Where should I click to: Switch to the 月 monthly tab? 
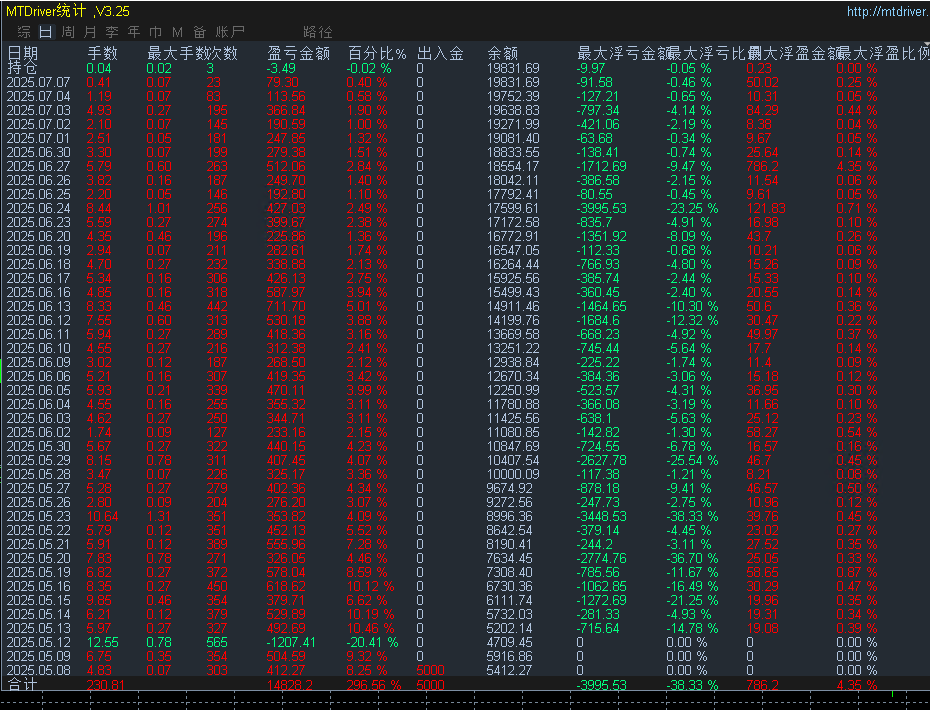(x=89, y=32)
